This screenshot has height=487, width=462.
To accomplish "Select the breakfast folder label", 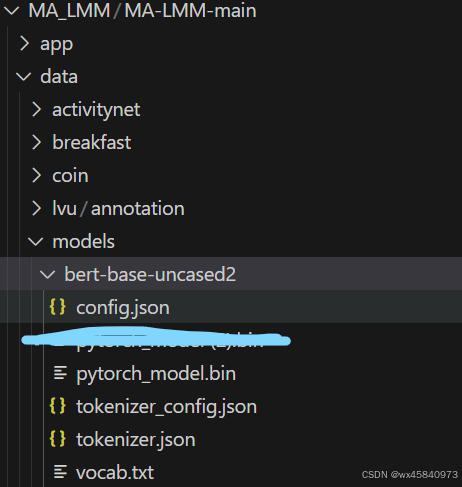I will [x=92, y=143].
